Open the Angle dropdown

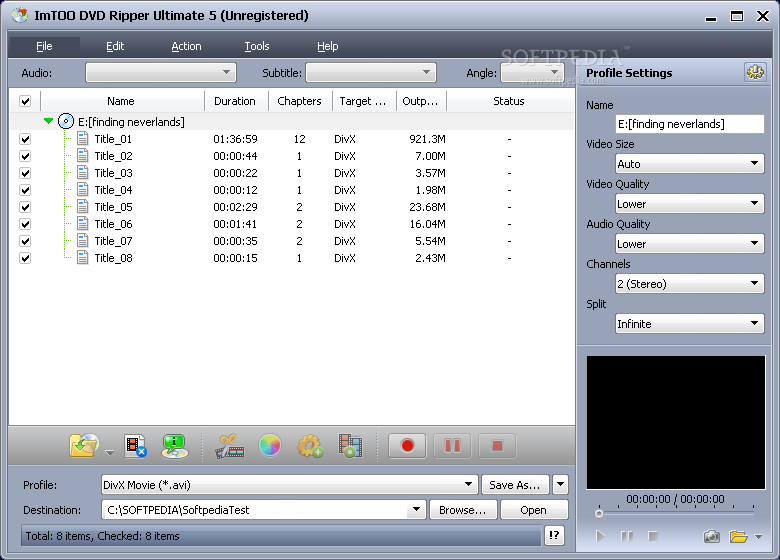[532, 73]
